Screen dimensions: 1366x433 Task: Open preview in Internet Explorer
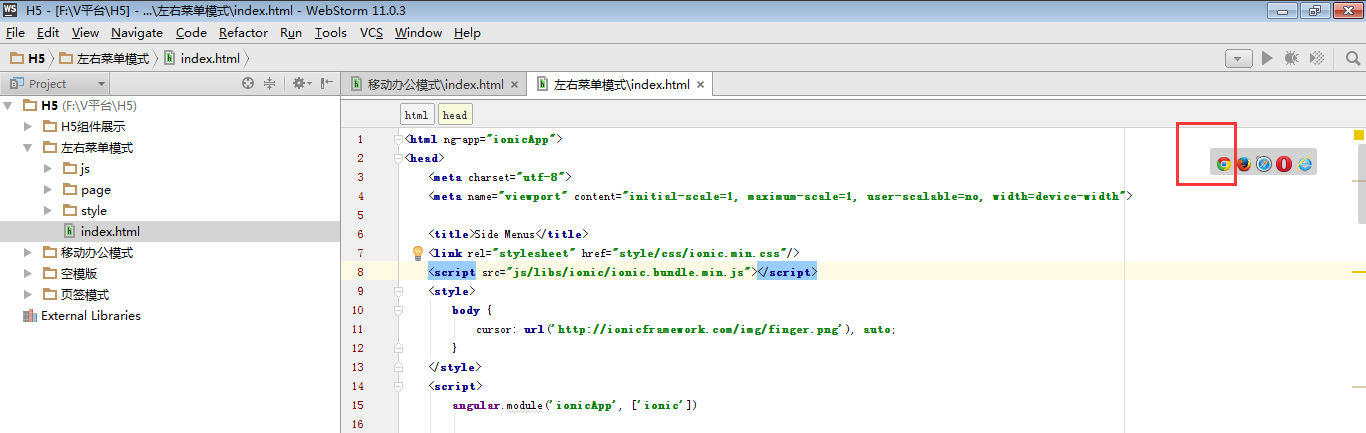[1304, 164]
